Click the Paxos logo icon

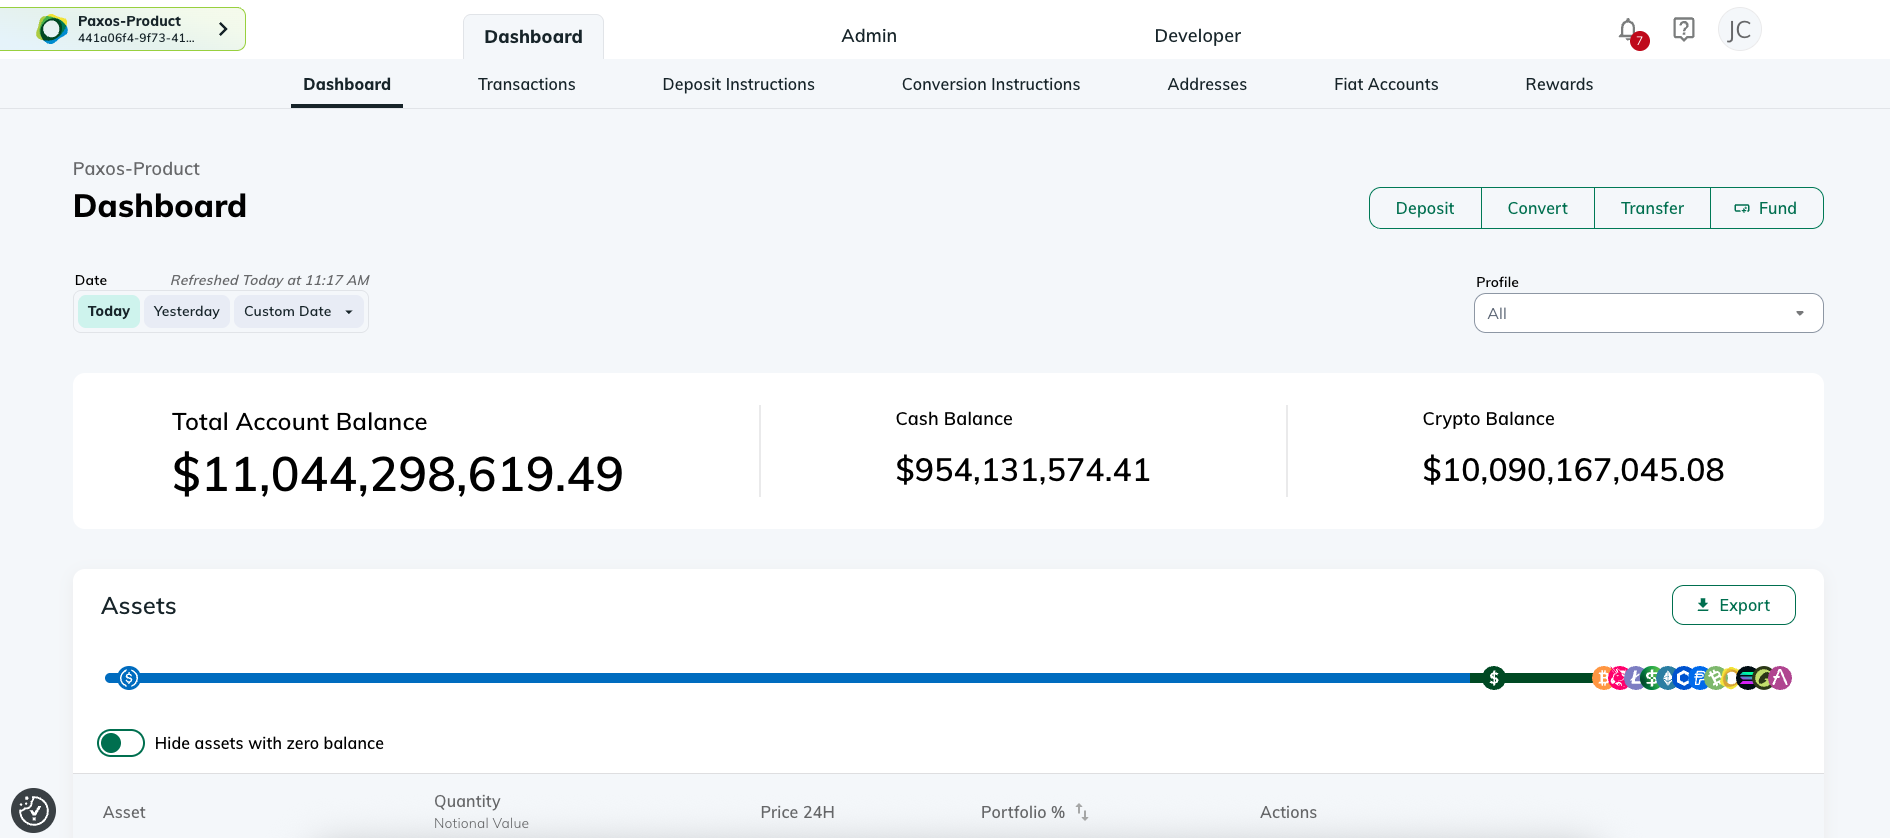[52, 29]
